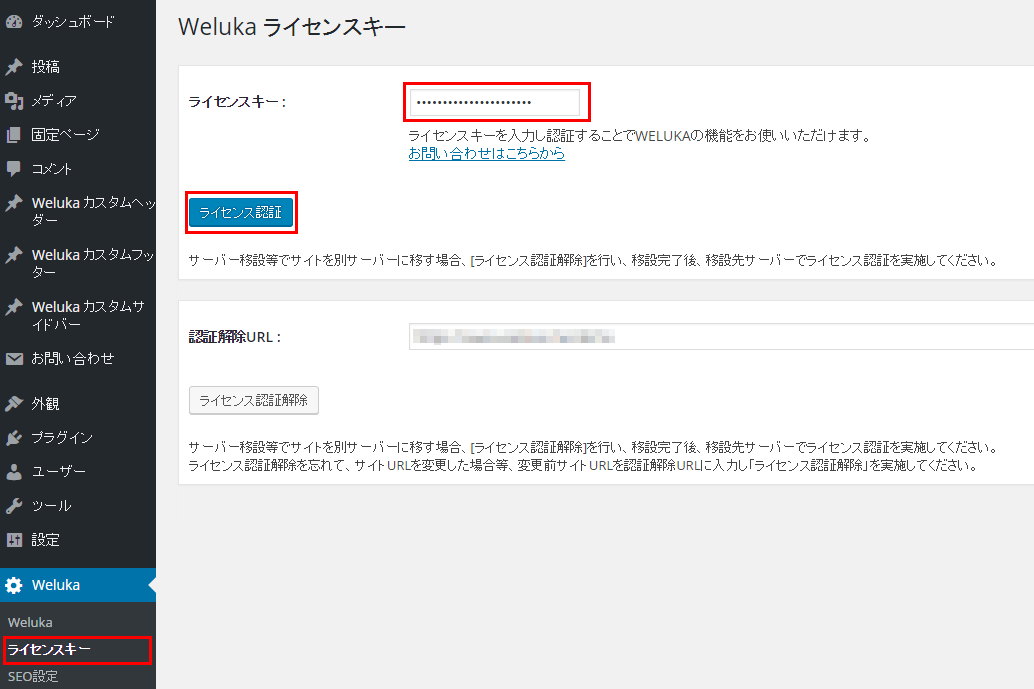Click the plug icon beside プラグイン
Image resolution: width=1034 pixels, height=689 pixels.
(x=14, y=438)
